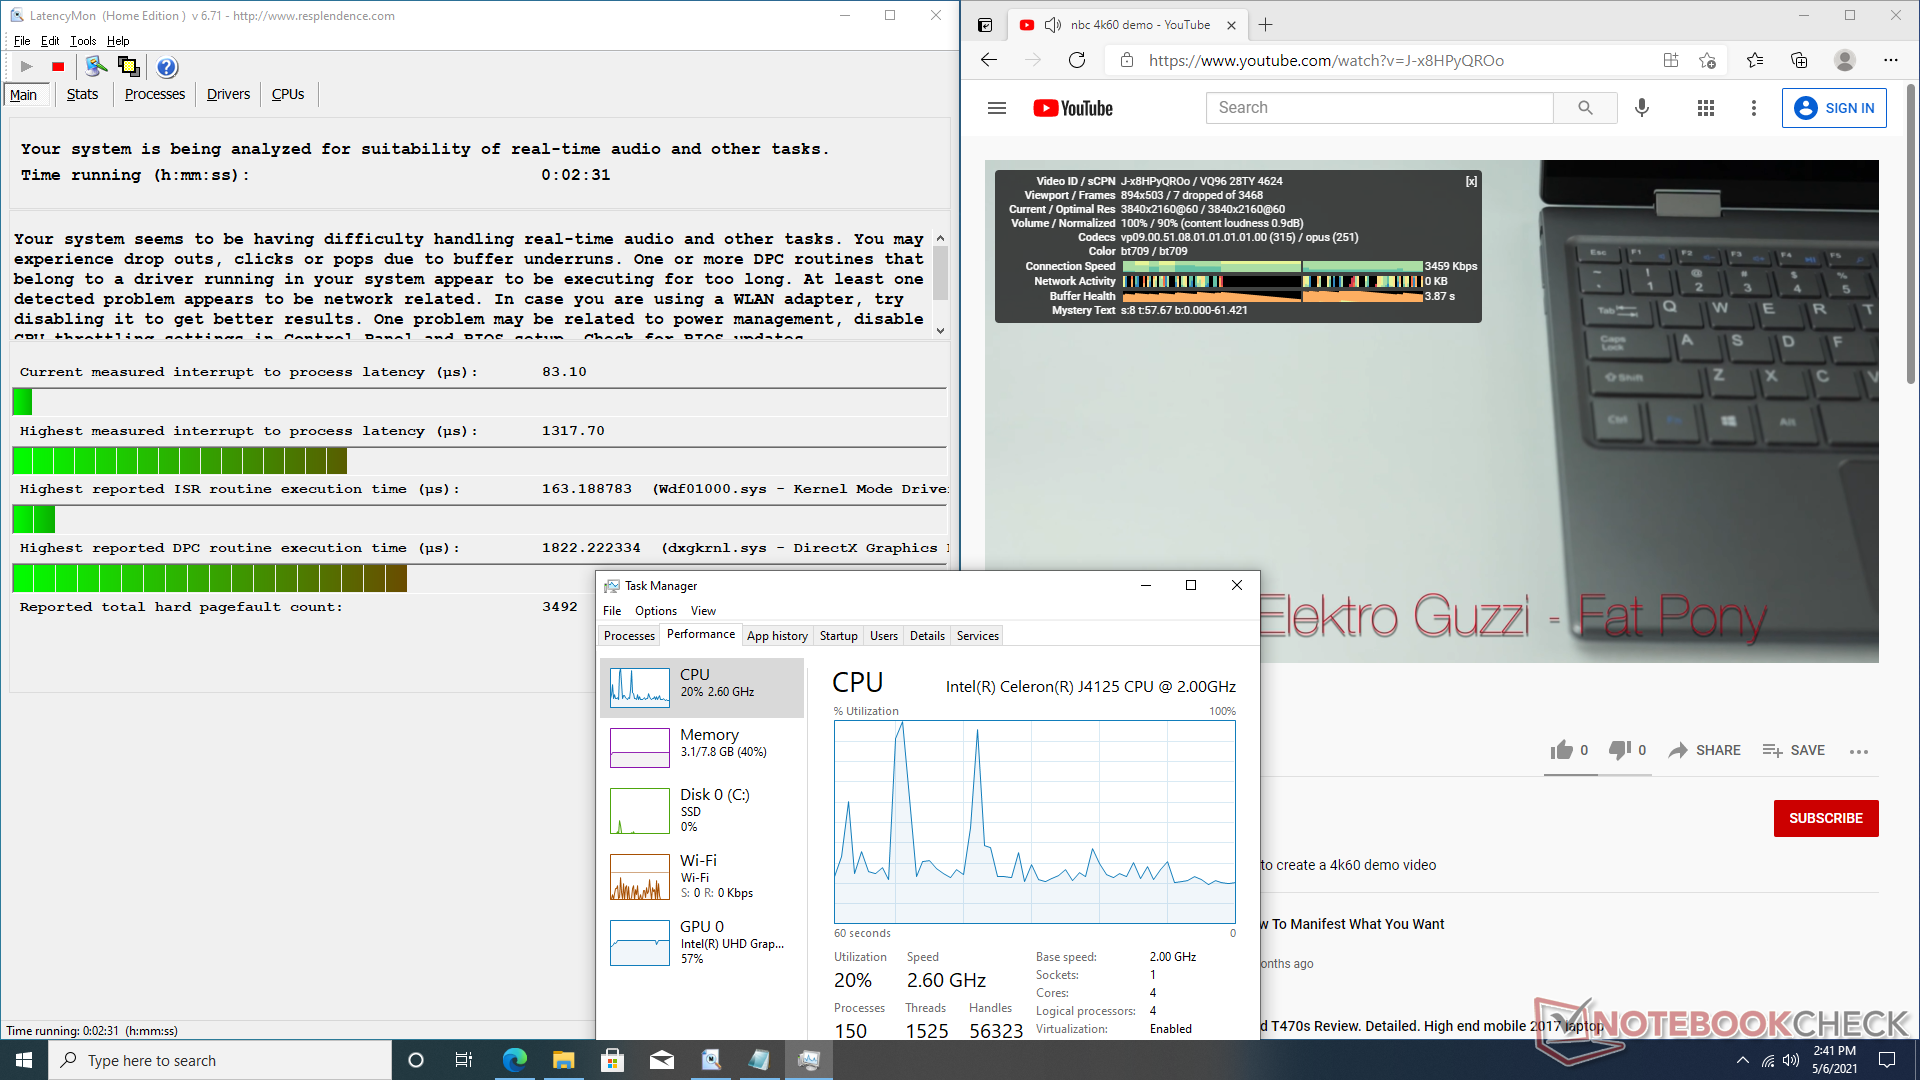Show hidden system tray icons chevron
Screen dimensions: 1920x1080
point(1743,1060)
